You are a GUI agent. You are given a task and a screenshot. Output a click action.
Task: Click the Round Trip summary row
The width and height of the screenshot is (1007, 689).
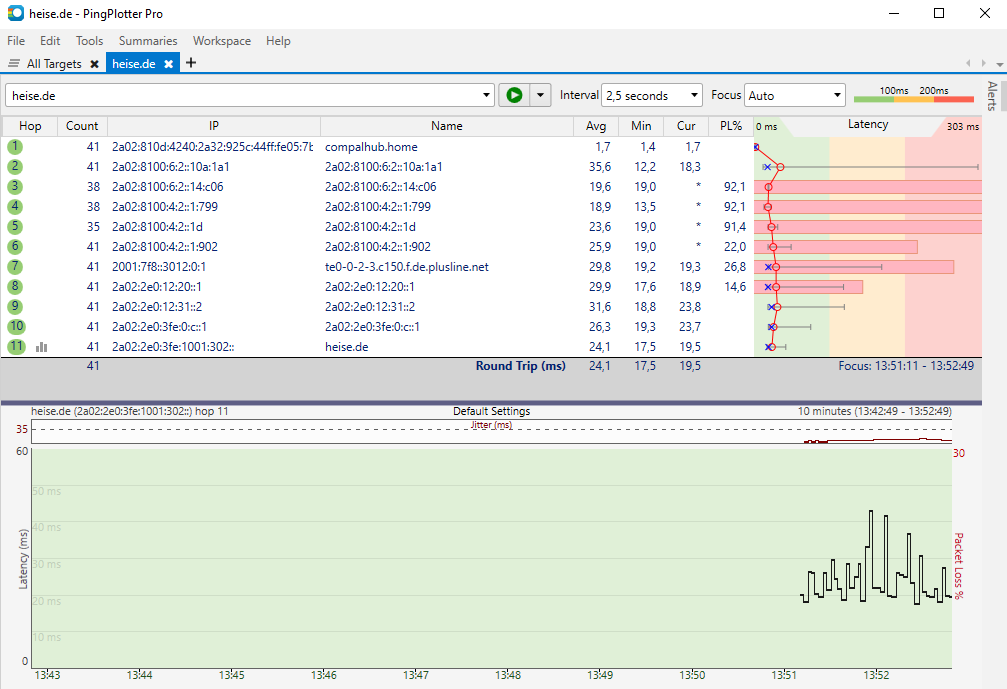520,366
